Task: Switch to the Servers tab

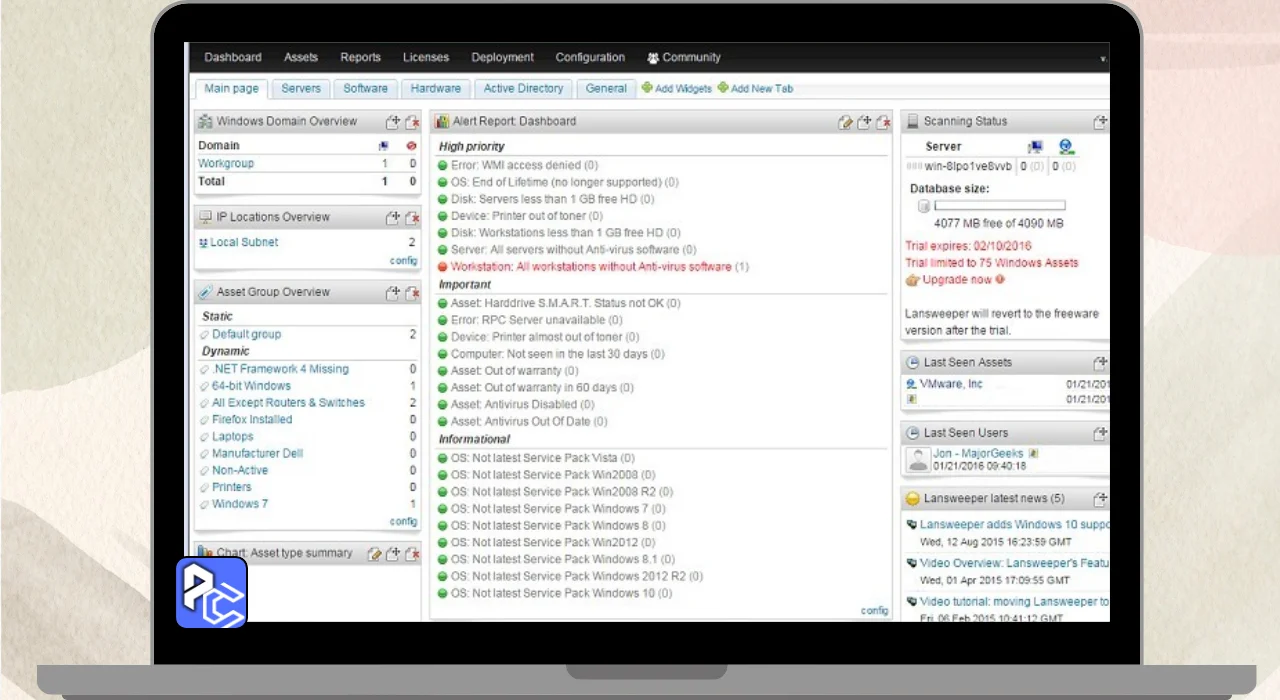Action: click(x=301, y=89)
